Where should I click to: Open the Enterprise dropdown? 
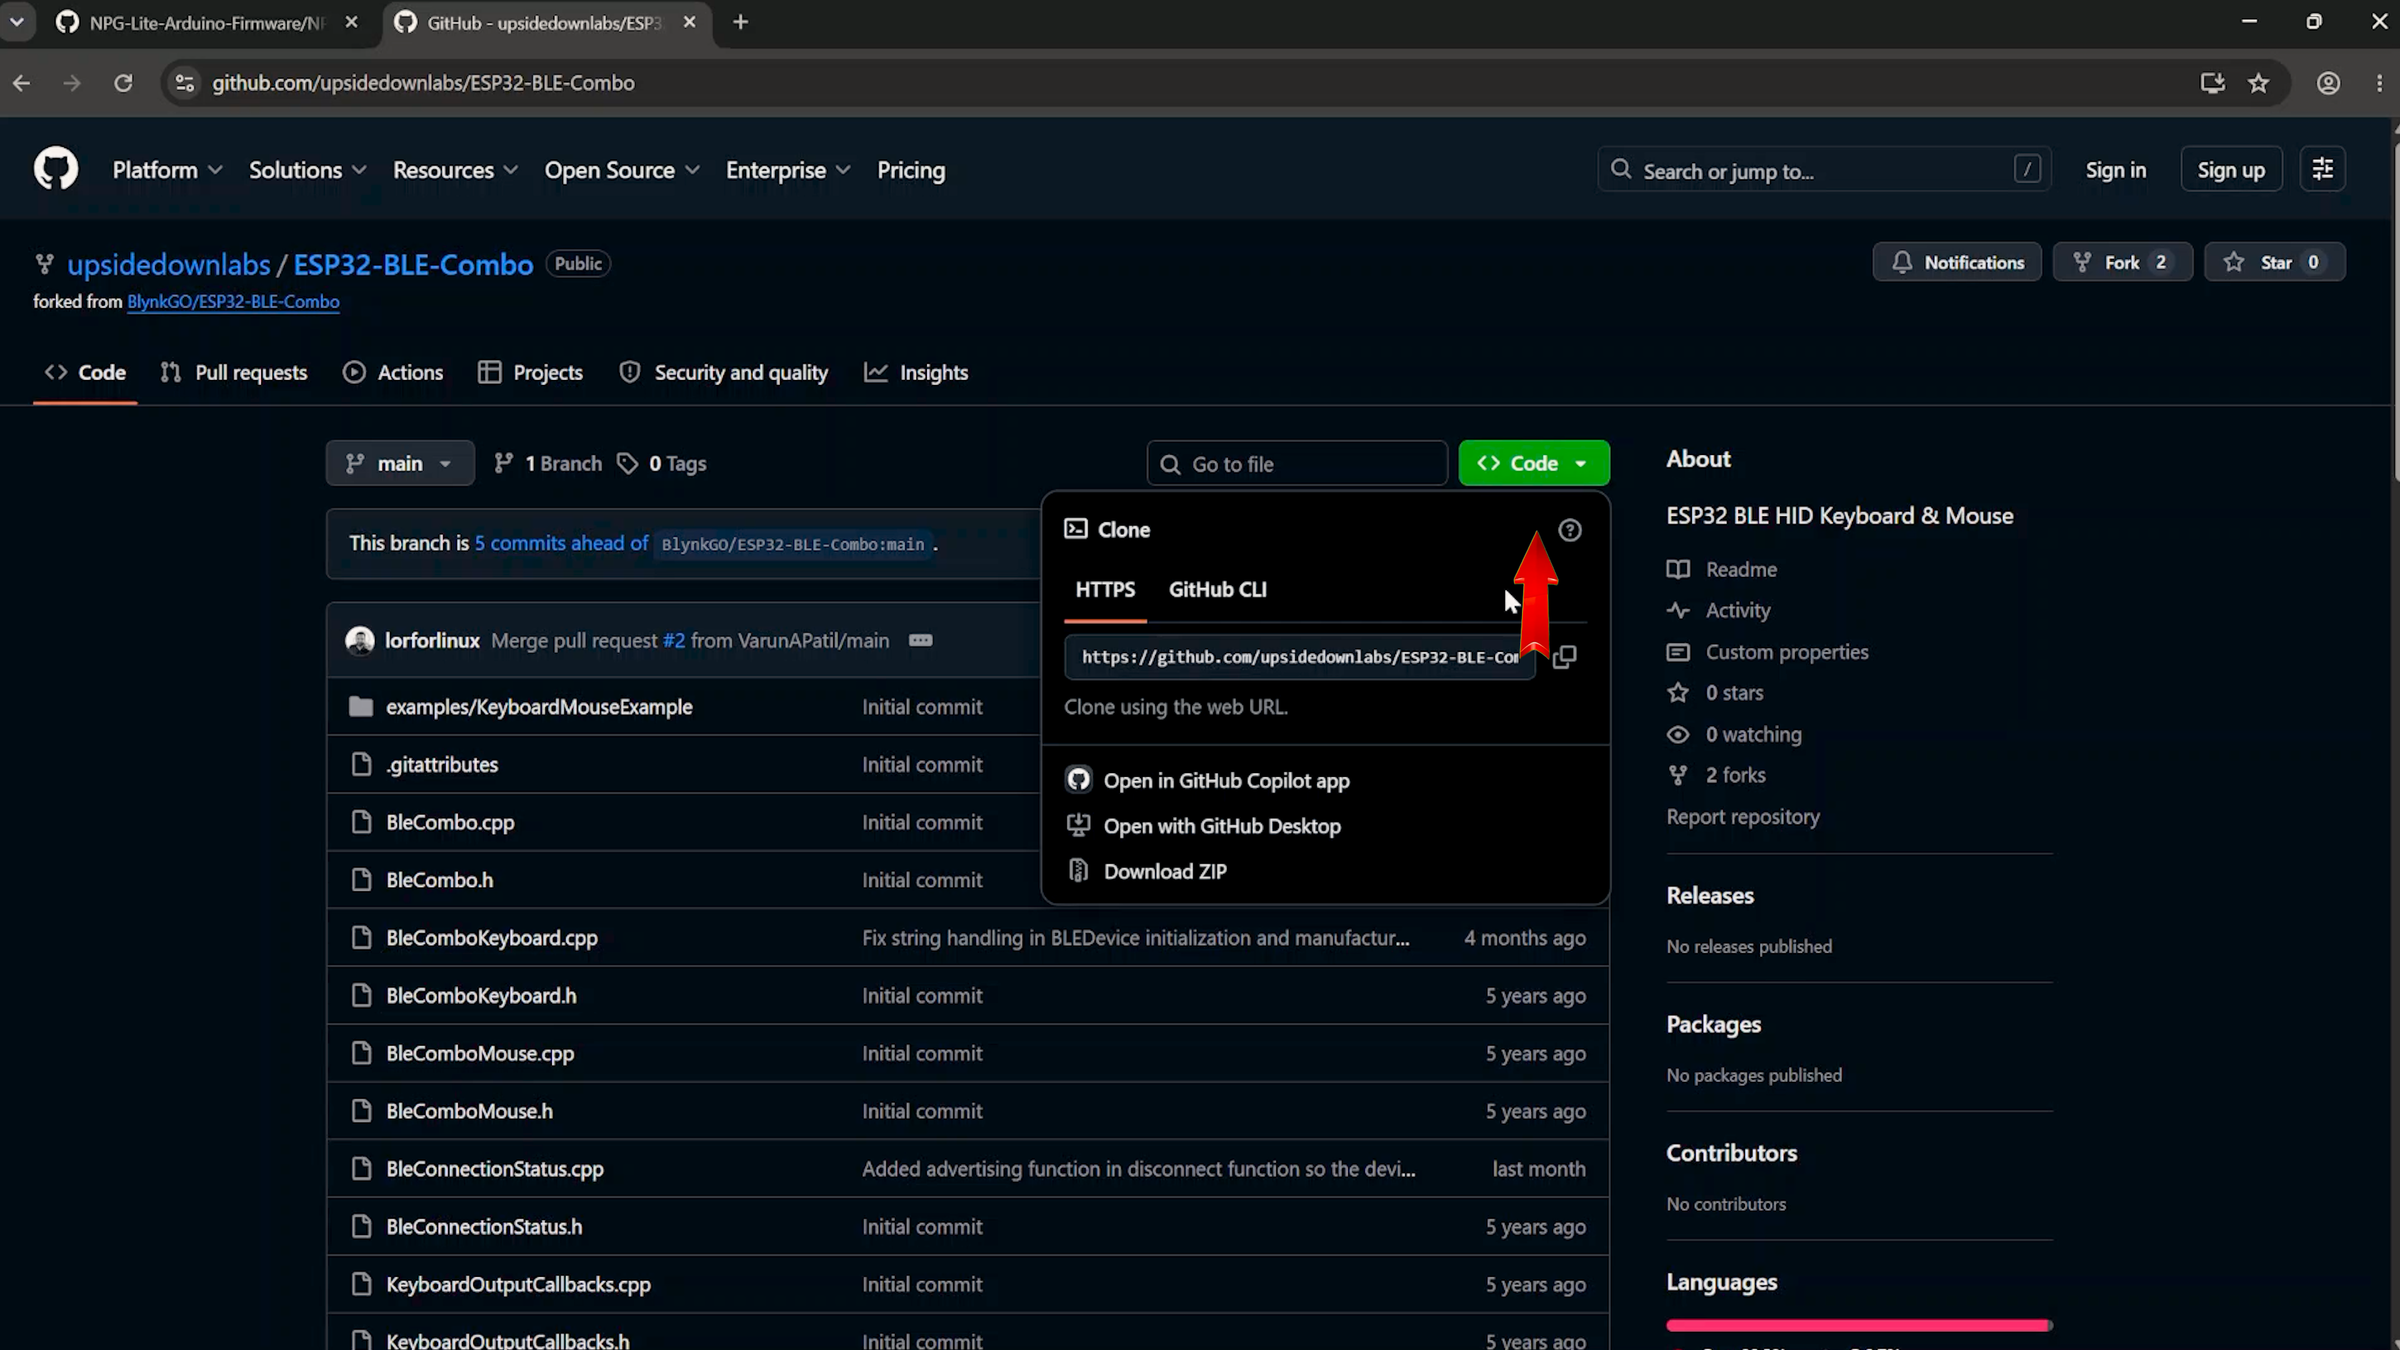pyautogui.click(x=788, y=170)
